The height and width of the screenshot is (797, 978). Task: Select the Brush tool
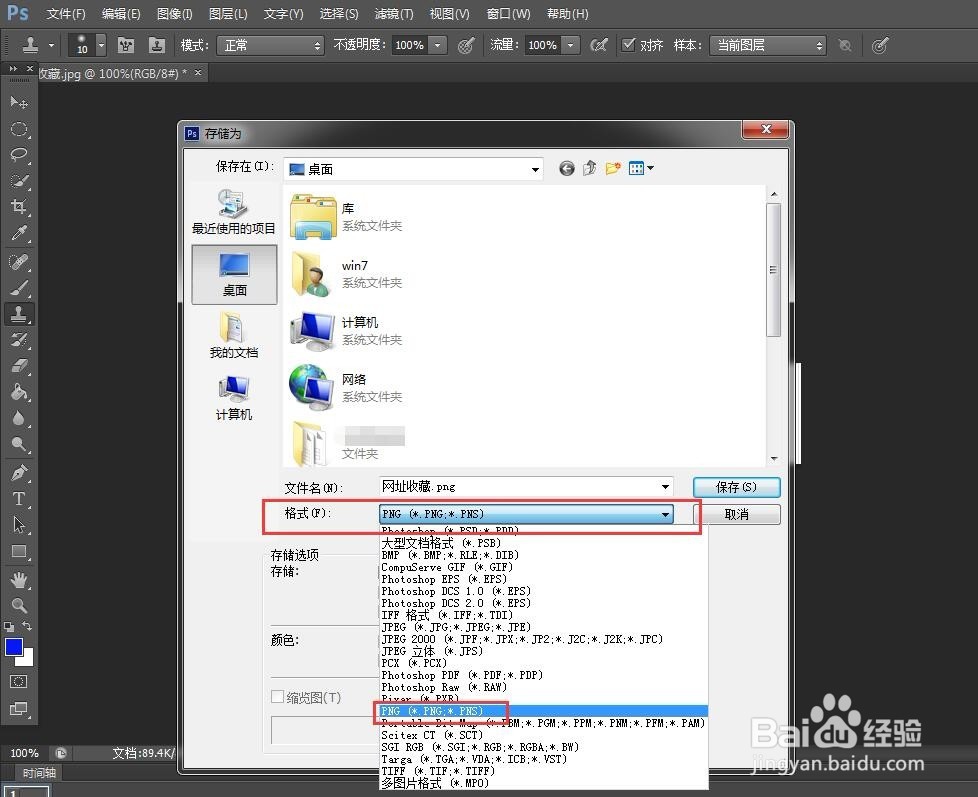[x=19, y=287]
